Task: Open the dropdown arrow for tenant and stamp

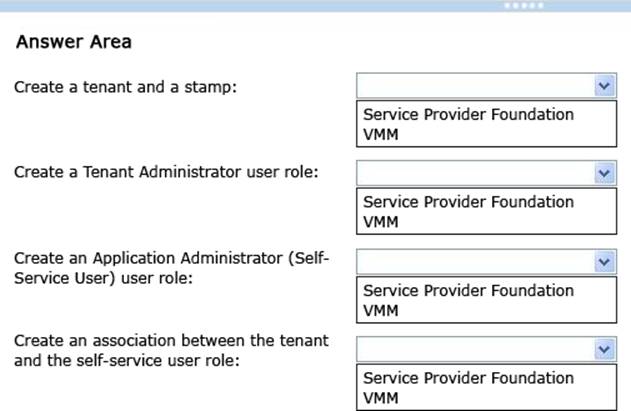Action: click(604, 87)
